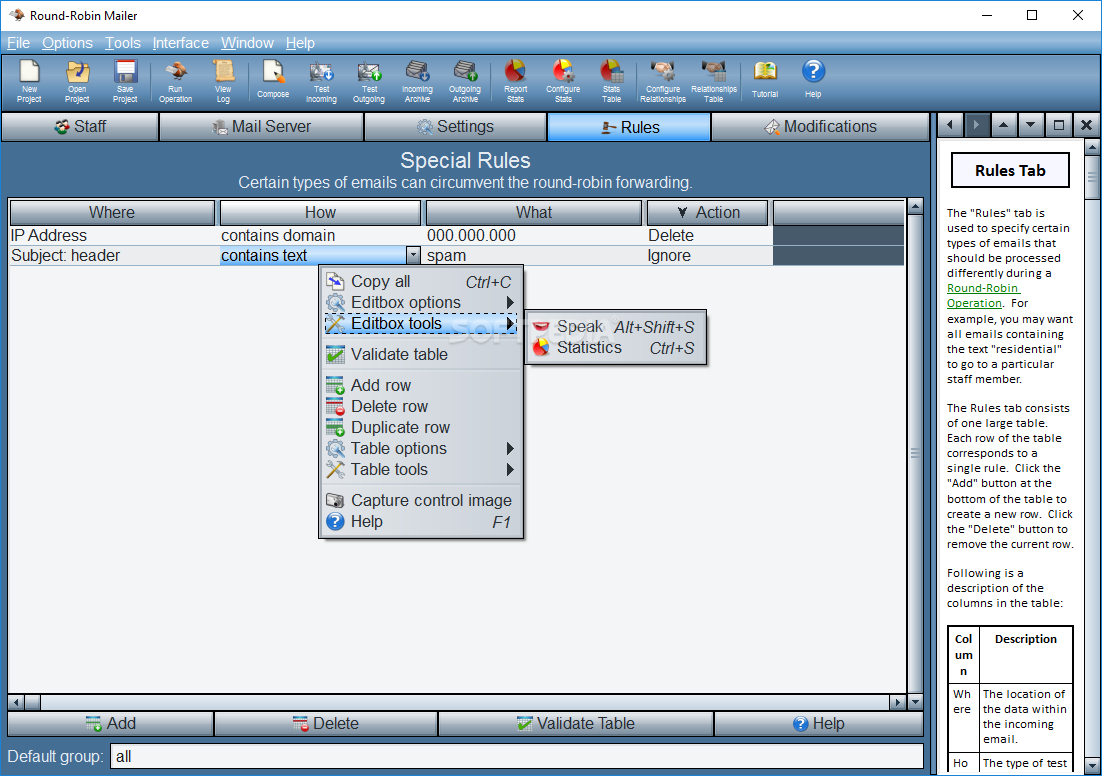Choose Copy all in the context menu
This screenshot has height=776, width=1102.
point(421,281)
